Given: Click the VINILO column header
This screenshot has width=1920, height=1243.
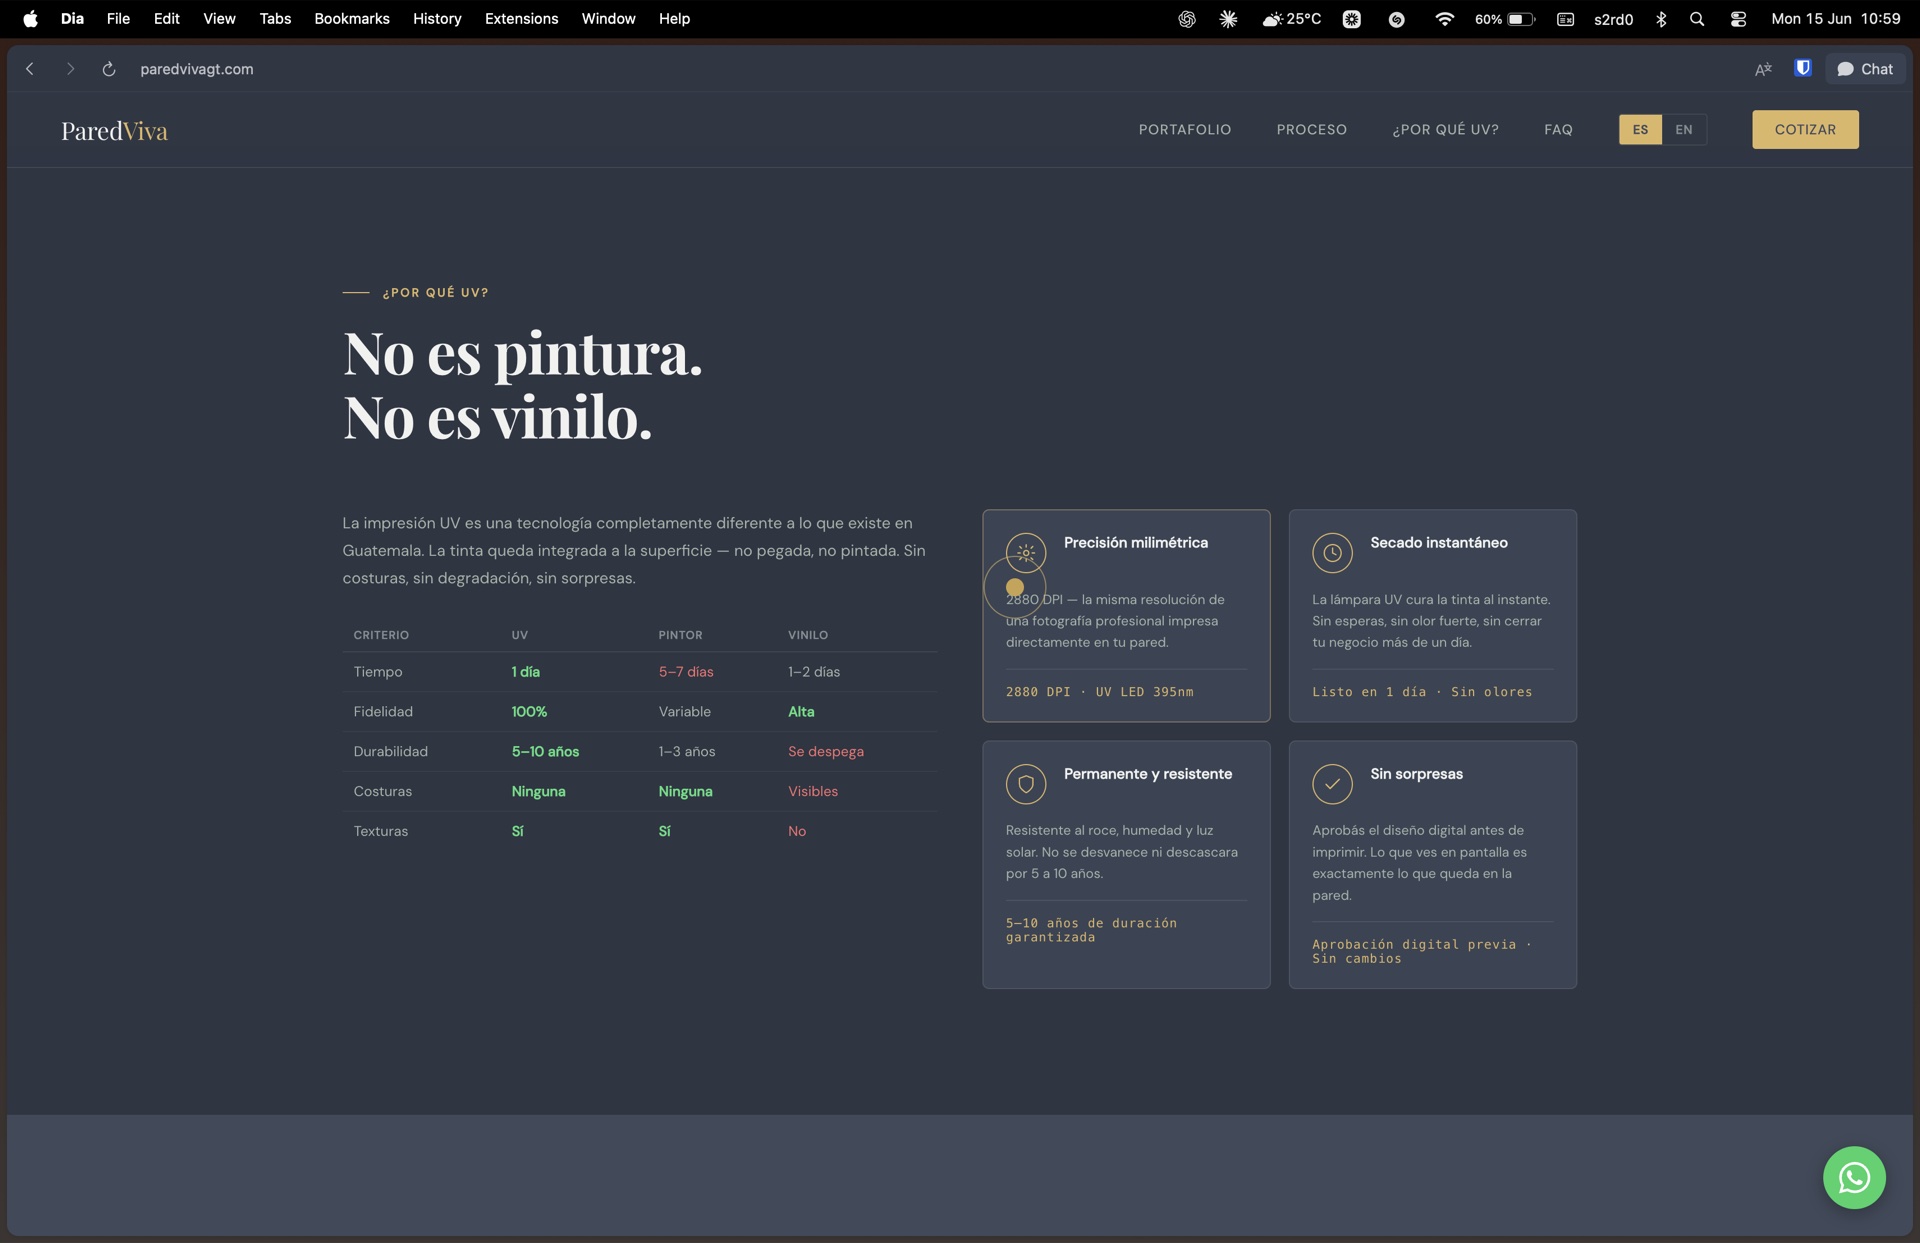Looking at the screenshot, I should tap(807, 635).
